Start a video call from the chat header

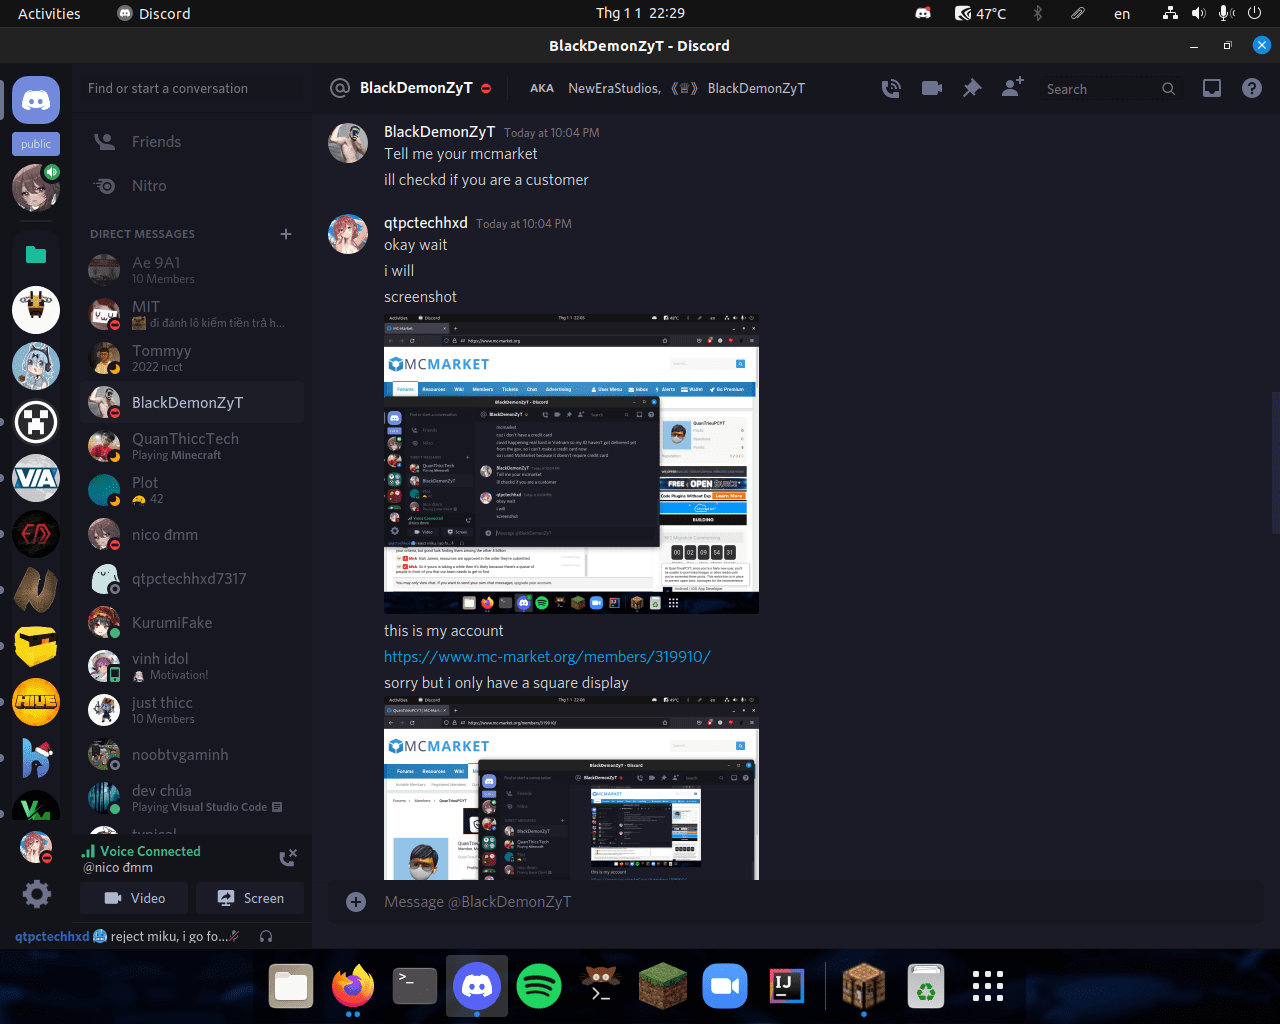pyautogui.click(x=932, y=88)
